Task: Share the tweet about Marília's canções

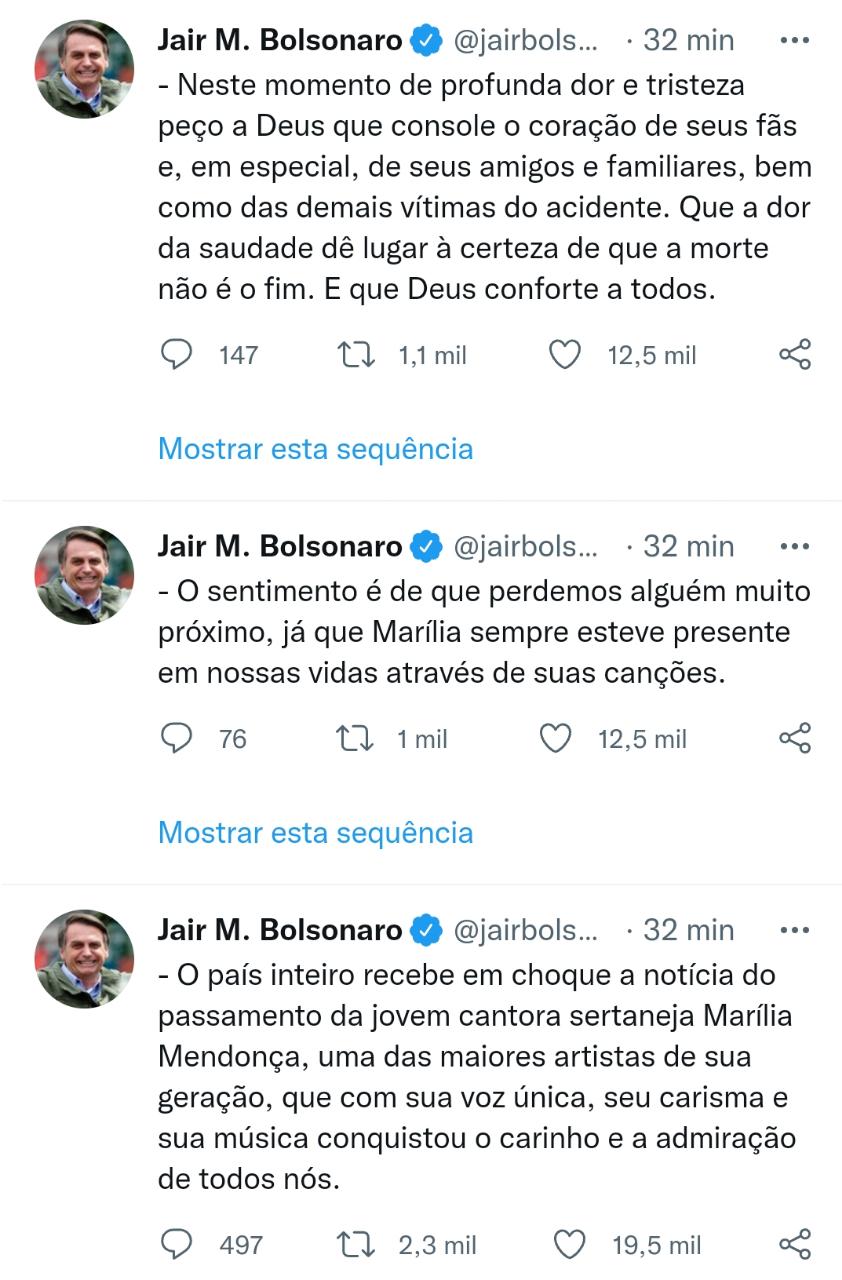Action: 795,739
